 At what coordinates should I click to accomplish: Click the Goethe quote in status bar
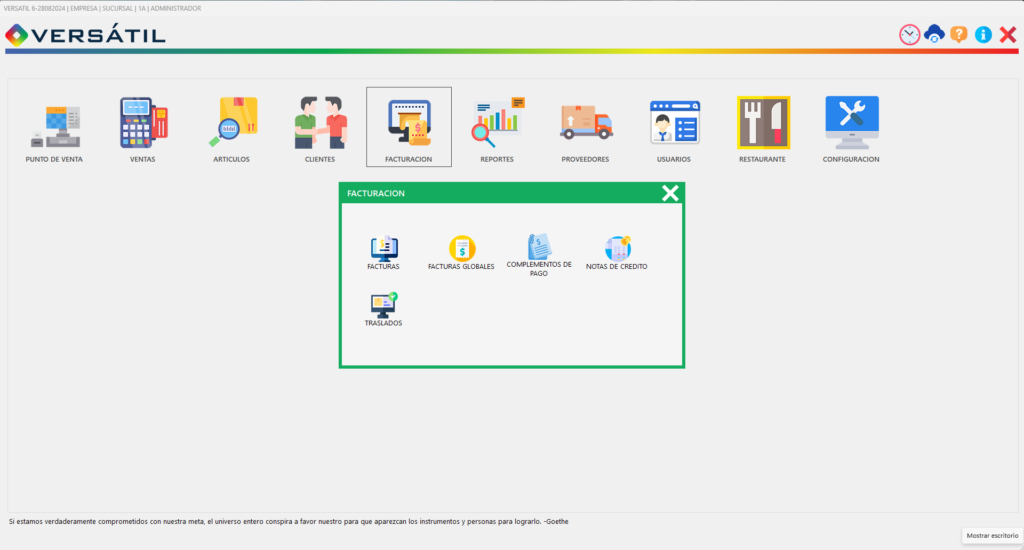tap(289, 521)
